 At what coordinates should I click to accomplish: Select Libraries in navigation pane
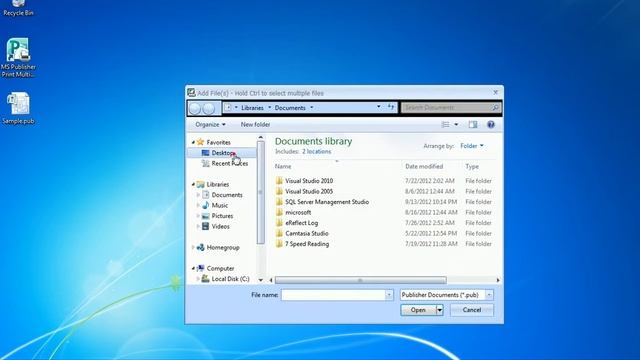click(x=213, y=184)
